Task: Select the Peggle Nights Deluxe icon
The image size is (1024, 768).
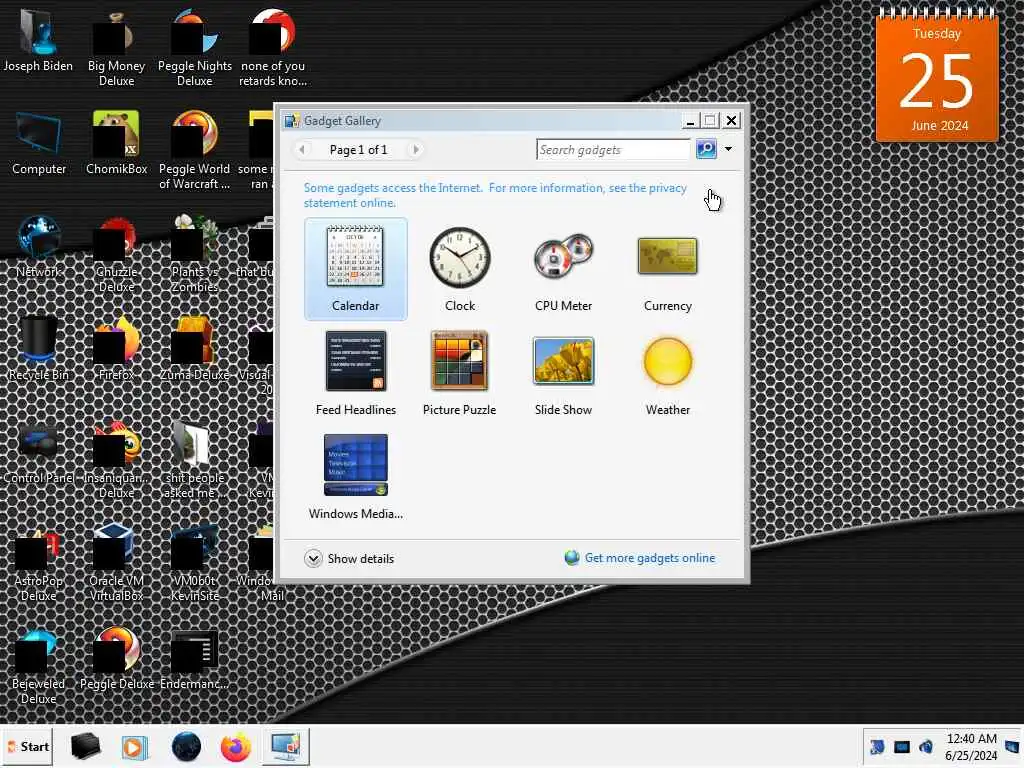Action: click(x=195, y=49)
